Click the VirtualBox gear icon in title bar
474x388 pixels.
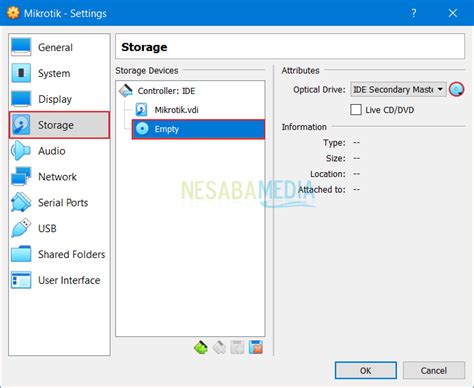pos(13,13)
